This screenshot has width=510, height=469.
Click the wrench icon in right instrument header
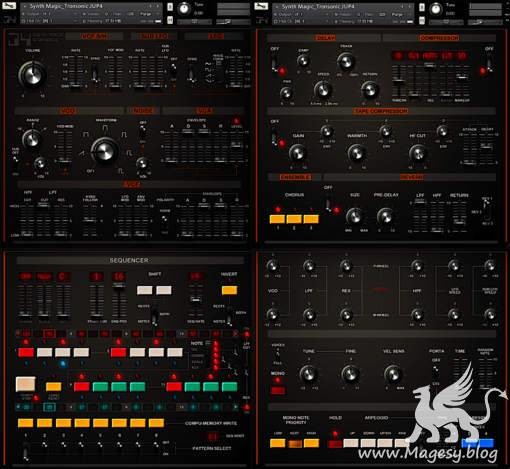(x=261, y=6)
